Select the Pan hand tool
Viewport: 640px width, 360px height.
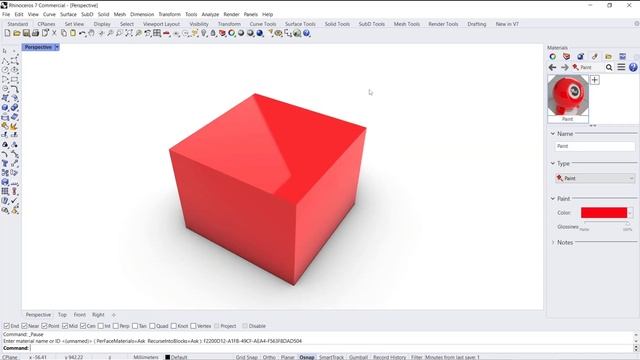(91, 33)
